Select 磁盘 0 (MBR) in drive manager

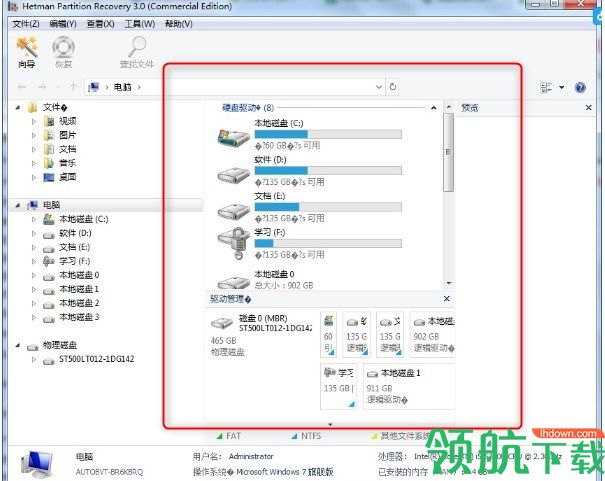[261, 335]
